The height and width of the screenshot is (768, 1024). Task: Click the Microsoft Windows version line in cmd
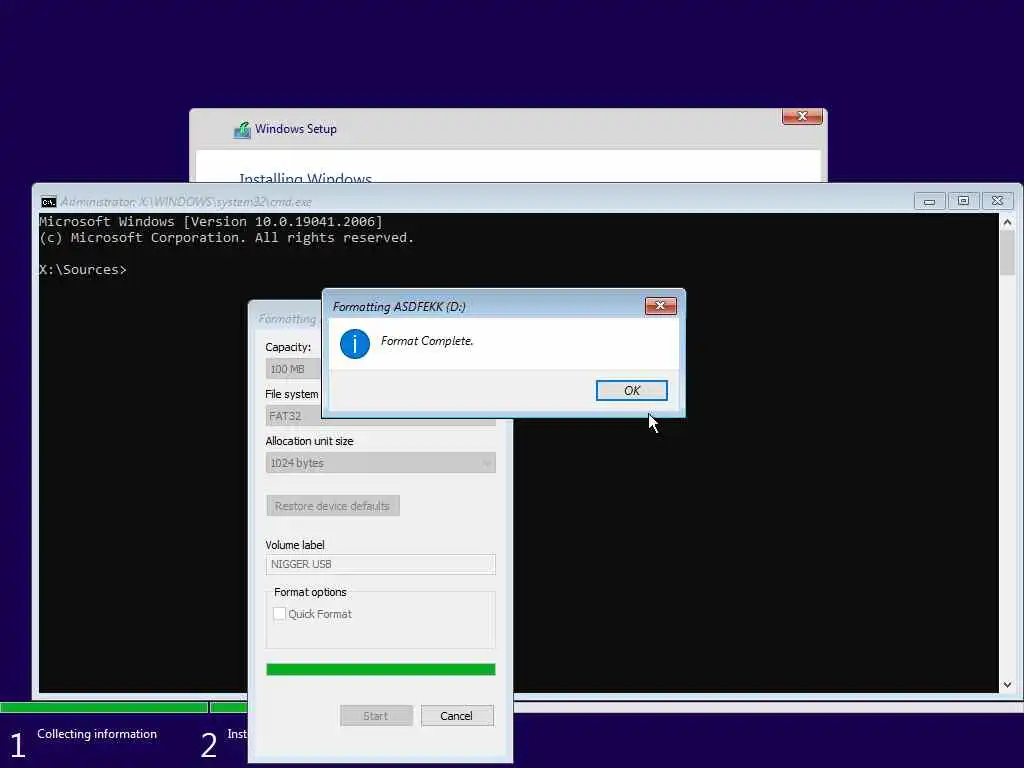tap(211, 221)
